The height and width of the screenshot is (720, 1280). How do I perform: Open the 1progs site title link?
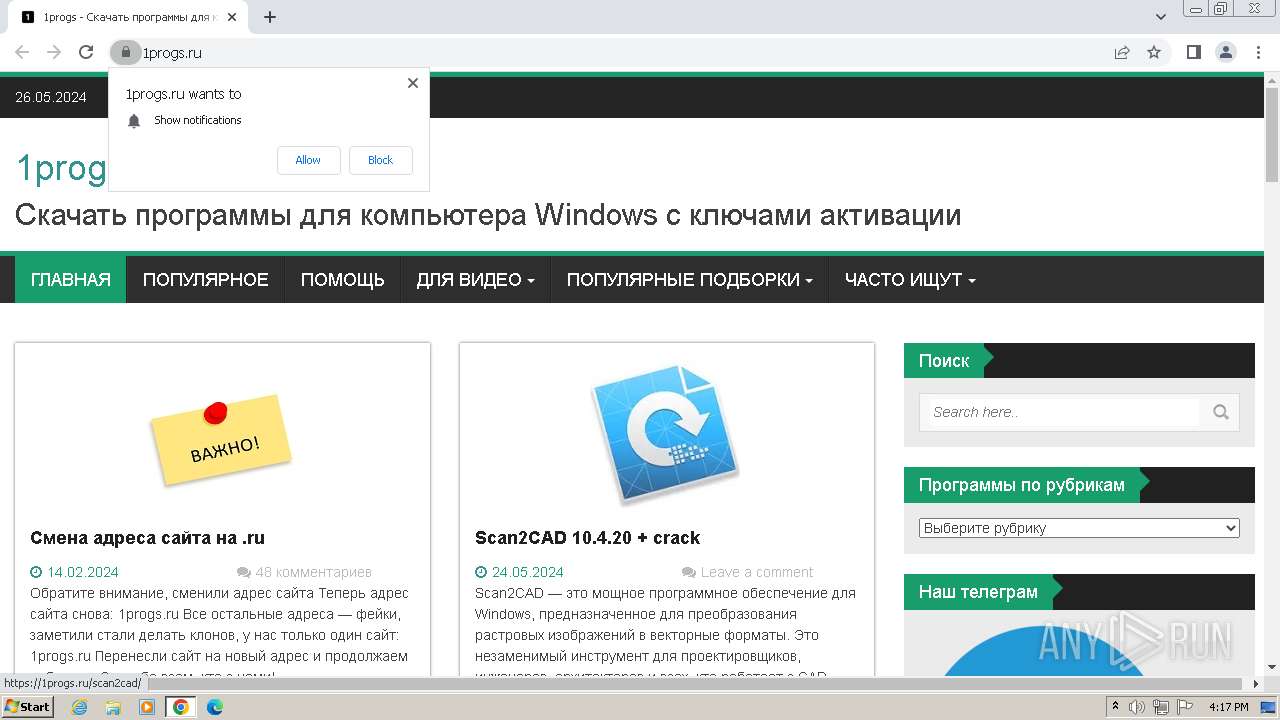61,168
